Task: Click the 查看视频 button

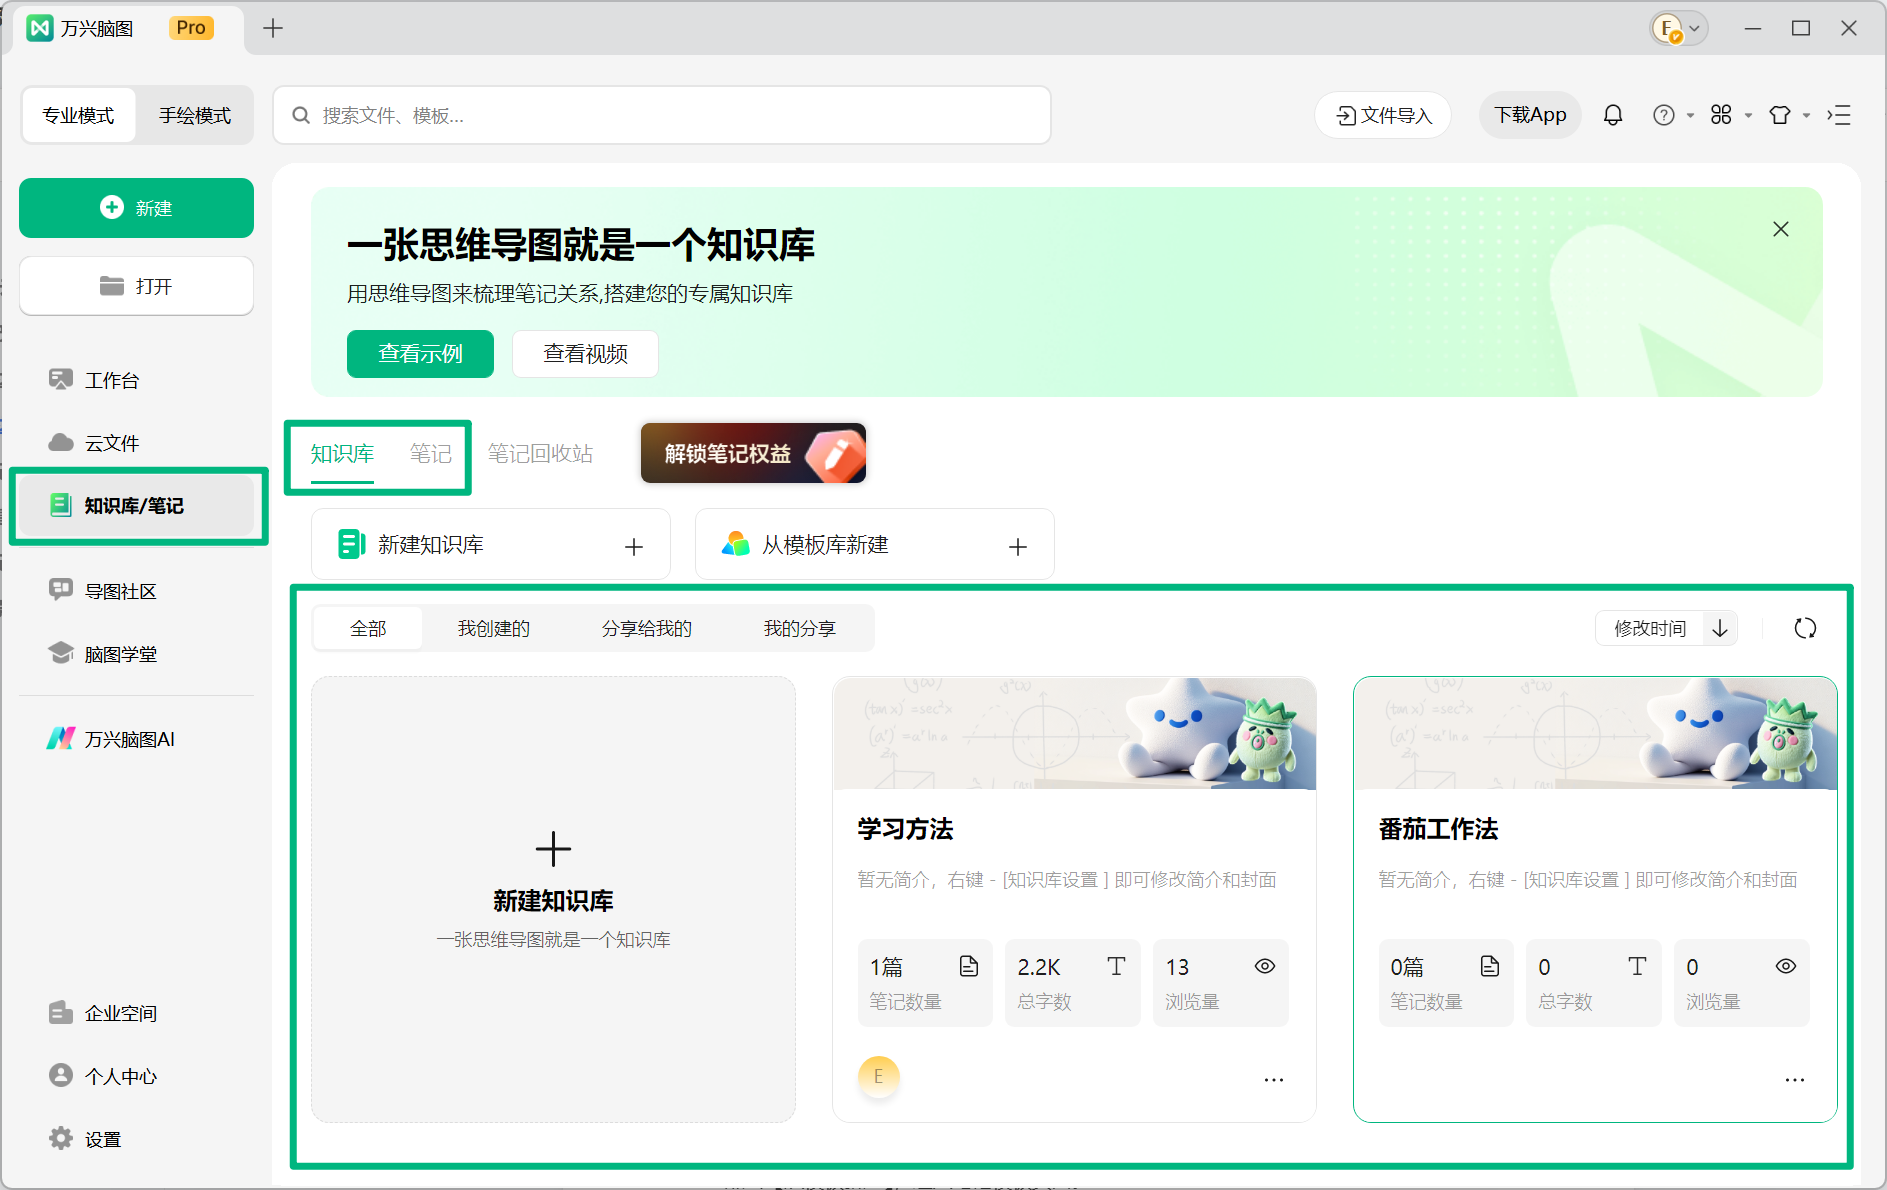Action: (585, 354)
